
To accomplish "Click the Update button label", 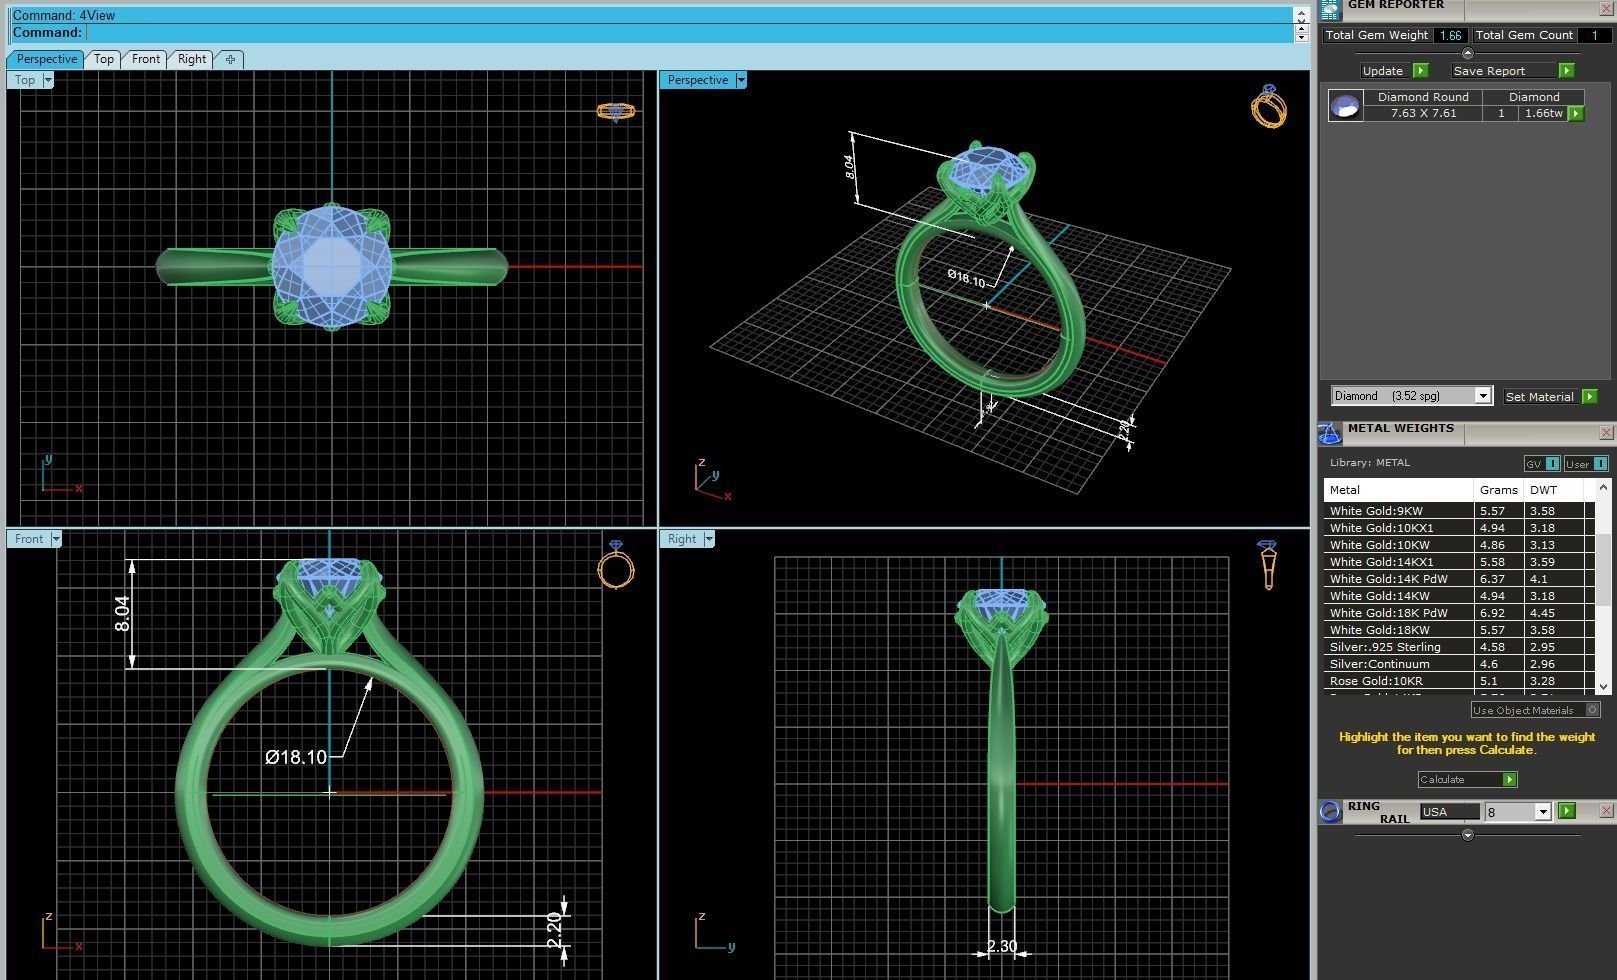I will [1383, 71].
